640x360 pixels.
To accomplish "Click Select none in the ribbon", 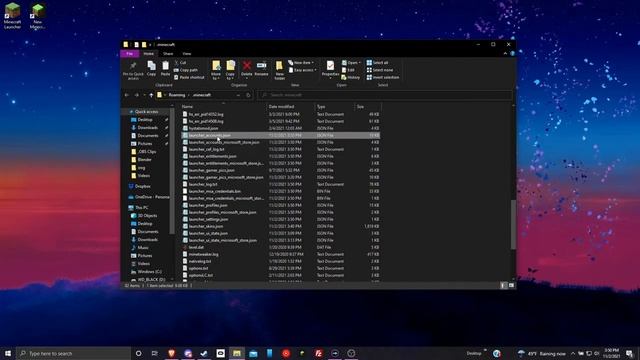I will click(x=380, y=70).
